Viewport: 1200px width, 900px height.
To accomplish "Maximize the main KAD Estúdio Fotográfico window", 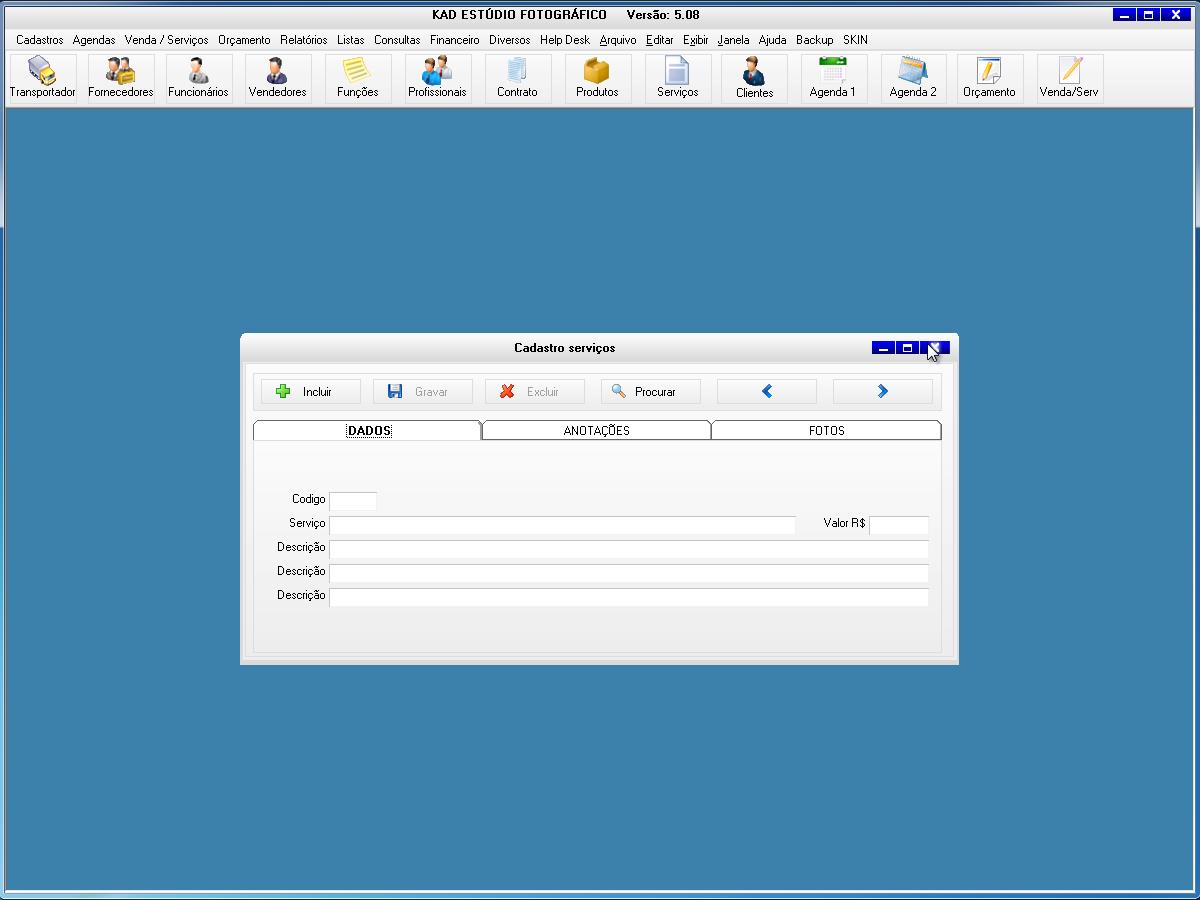I will tap(1149, 15).
